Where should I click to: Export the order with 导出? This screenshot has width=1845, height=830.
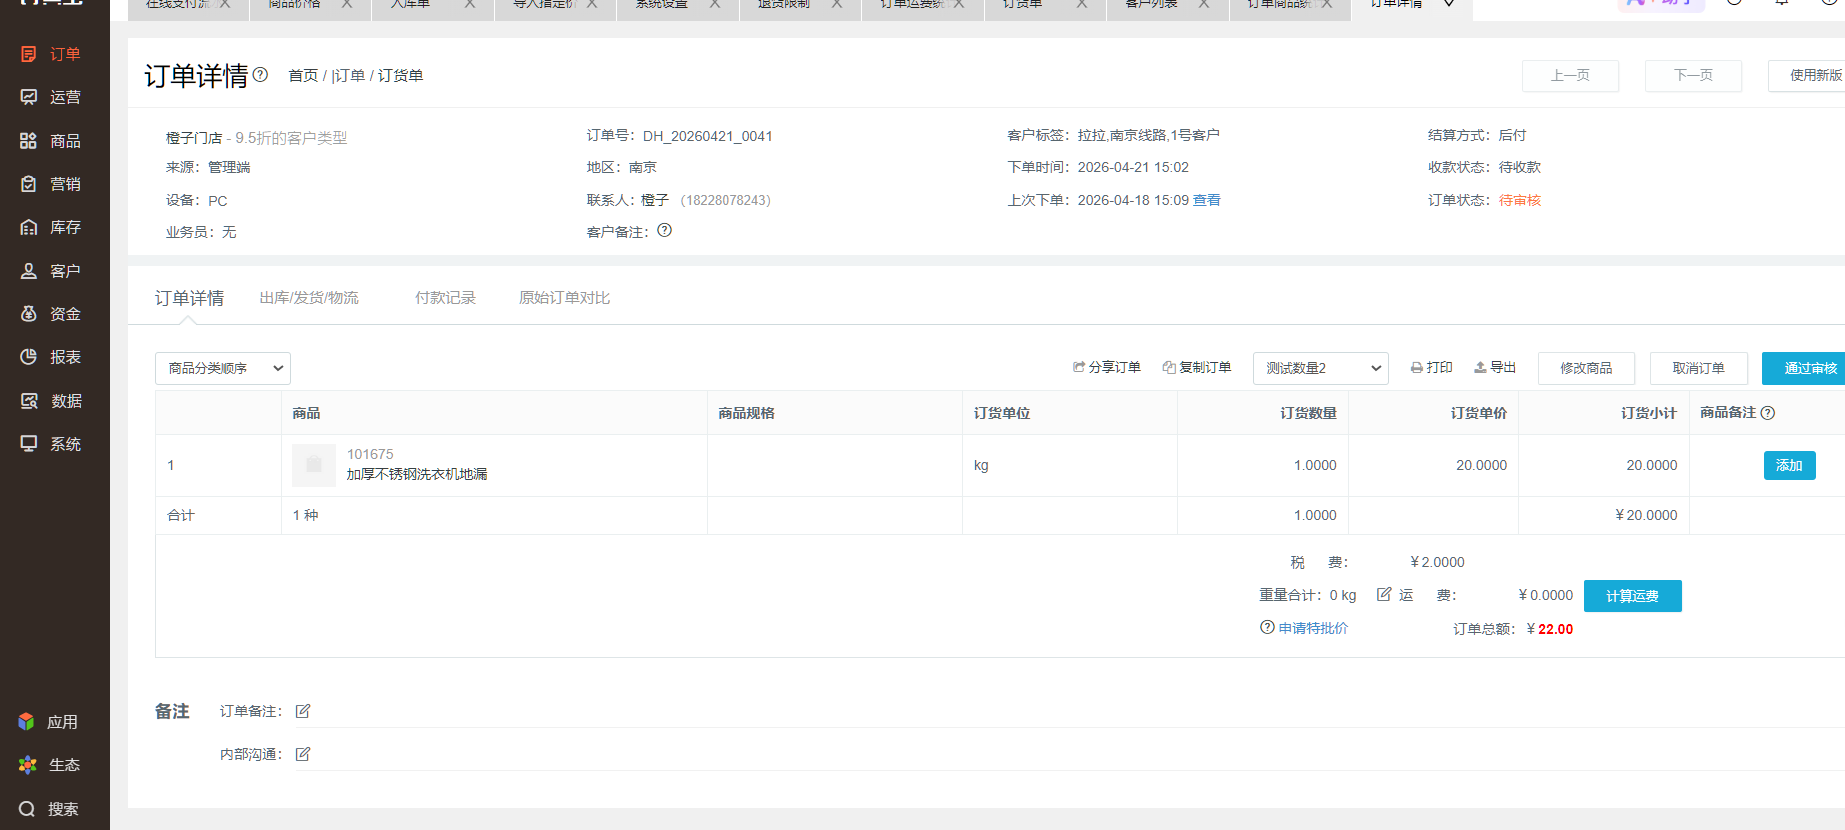click(x=1495, y=367)
